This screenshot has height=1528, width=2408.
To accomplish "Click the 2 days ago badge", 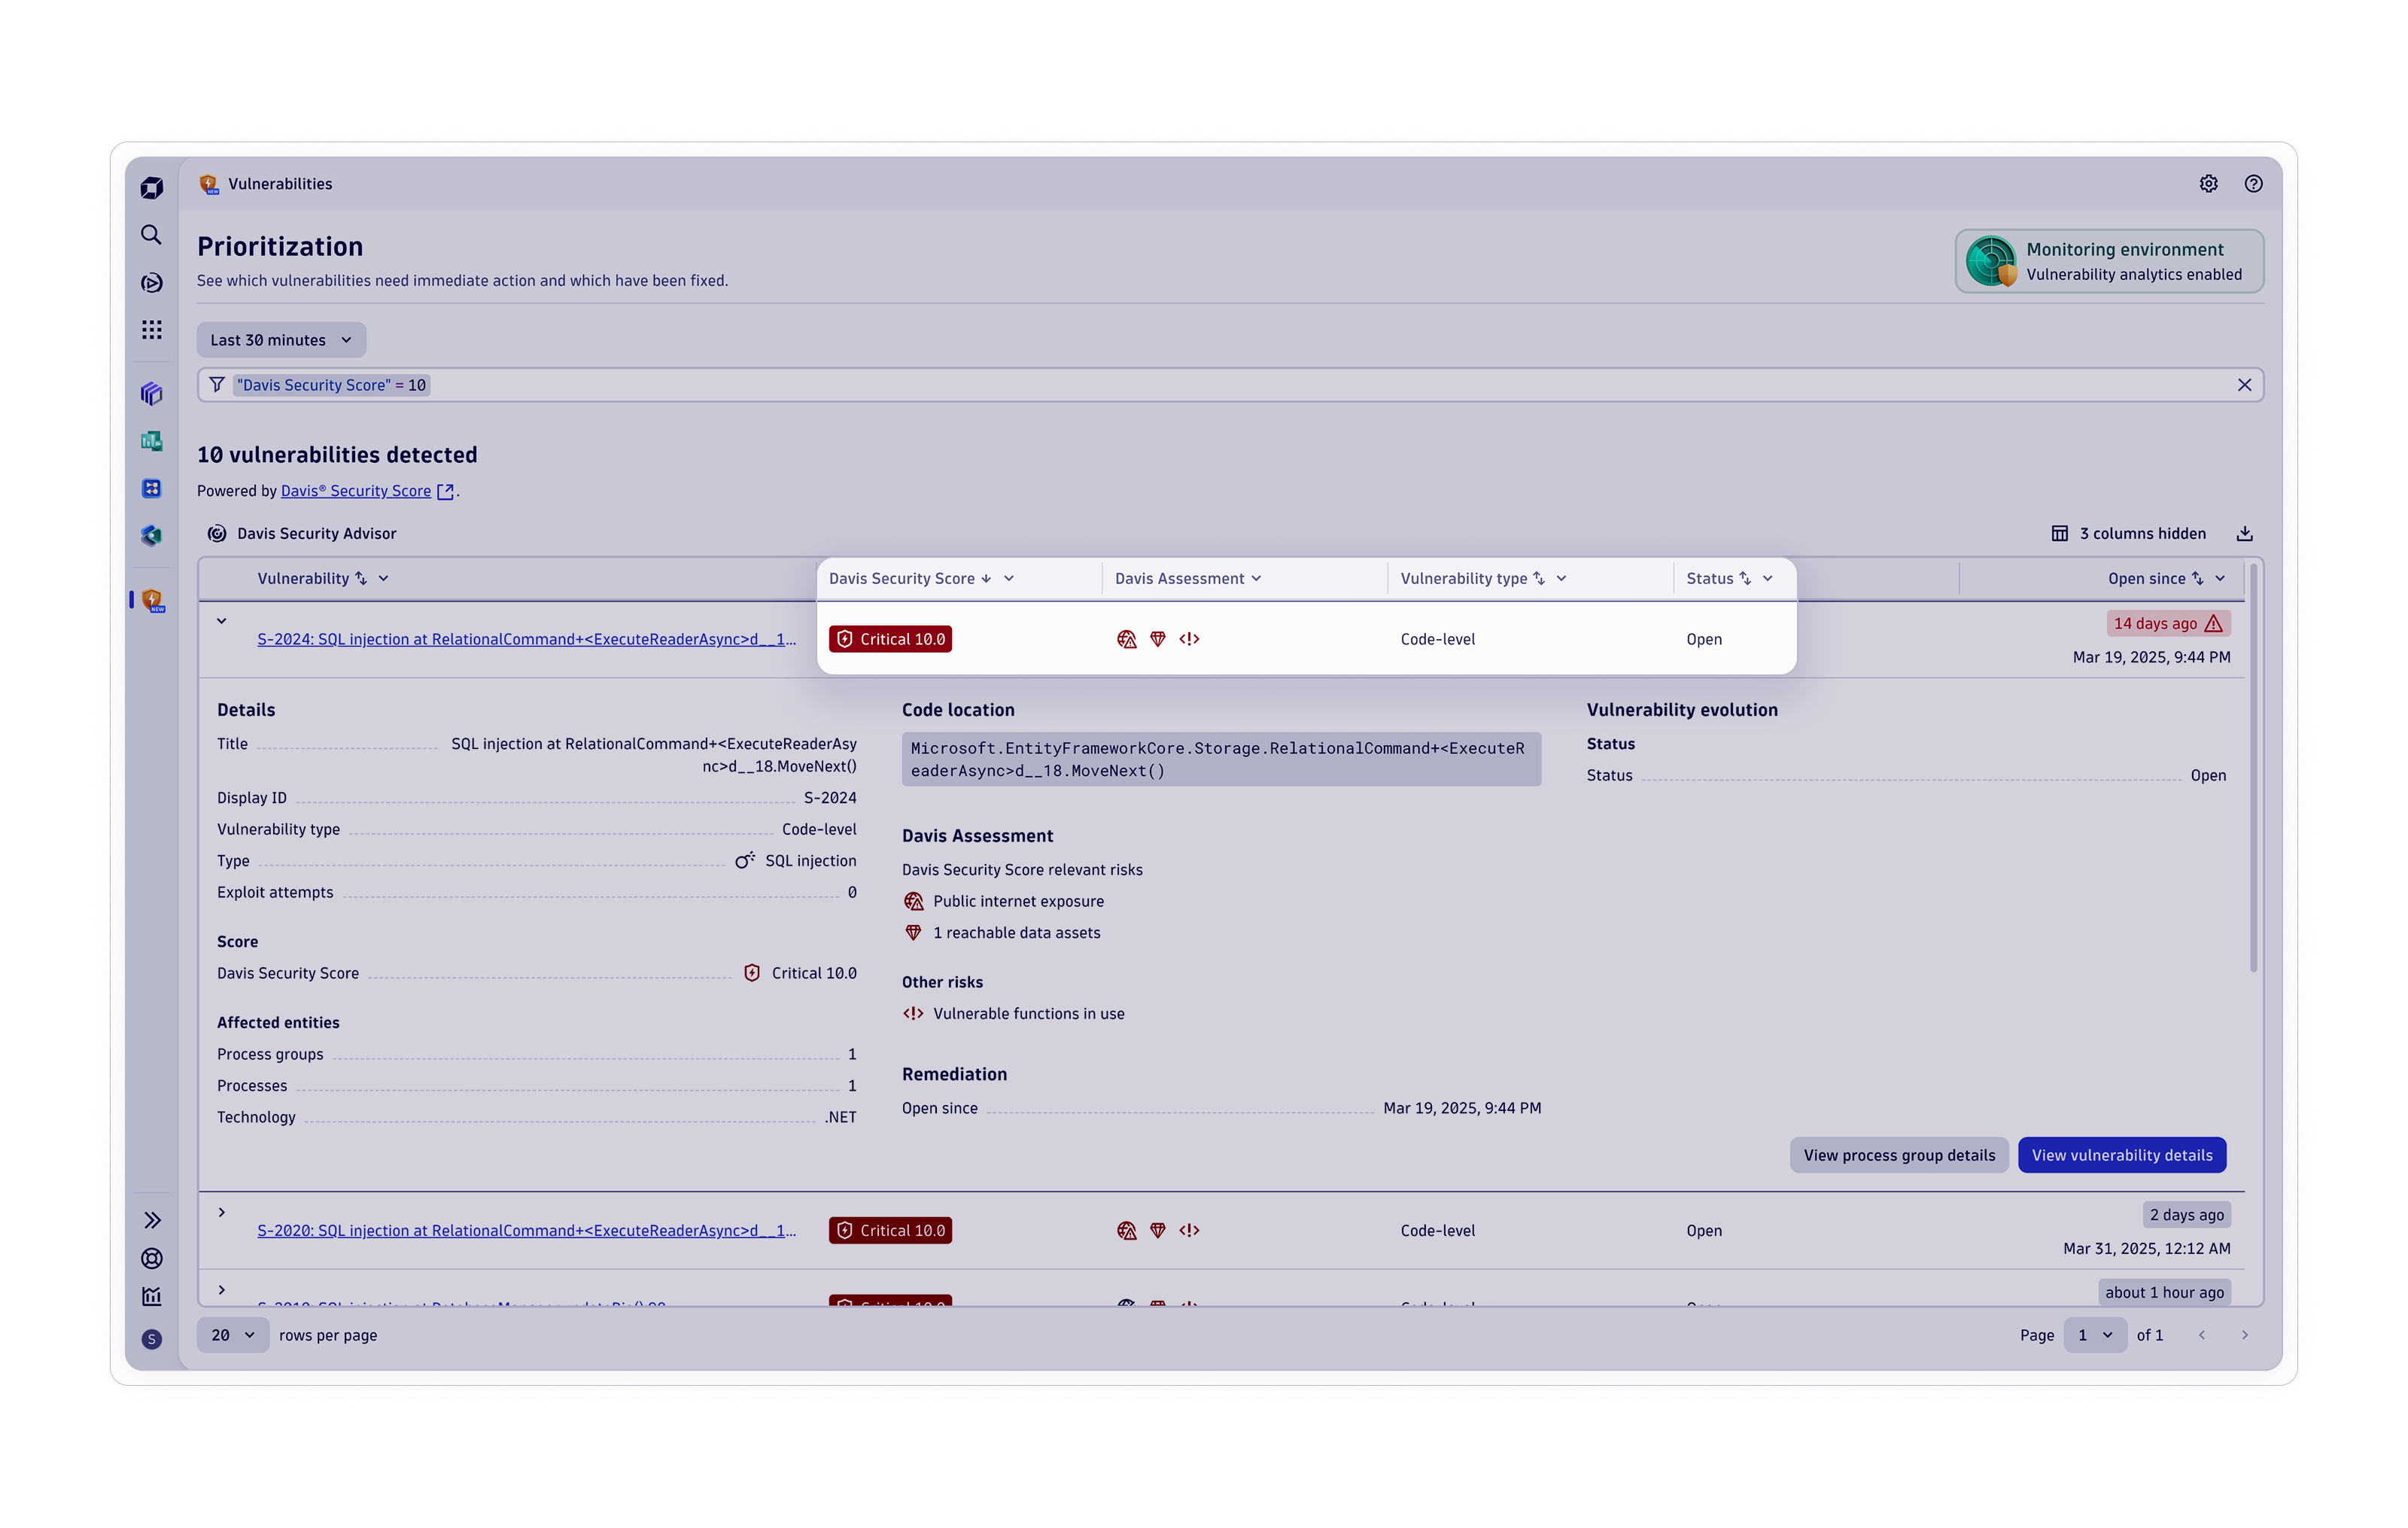I will pyautogui.click(x=2187, y=1216).
